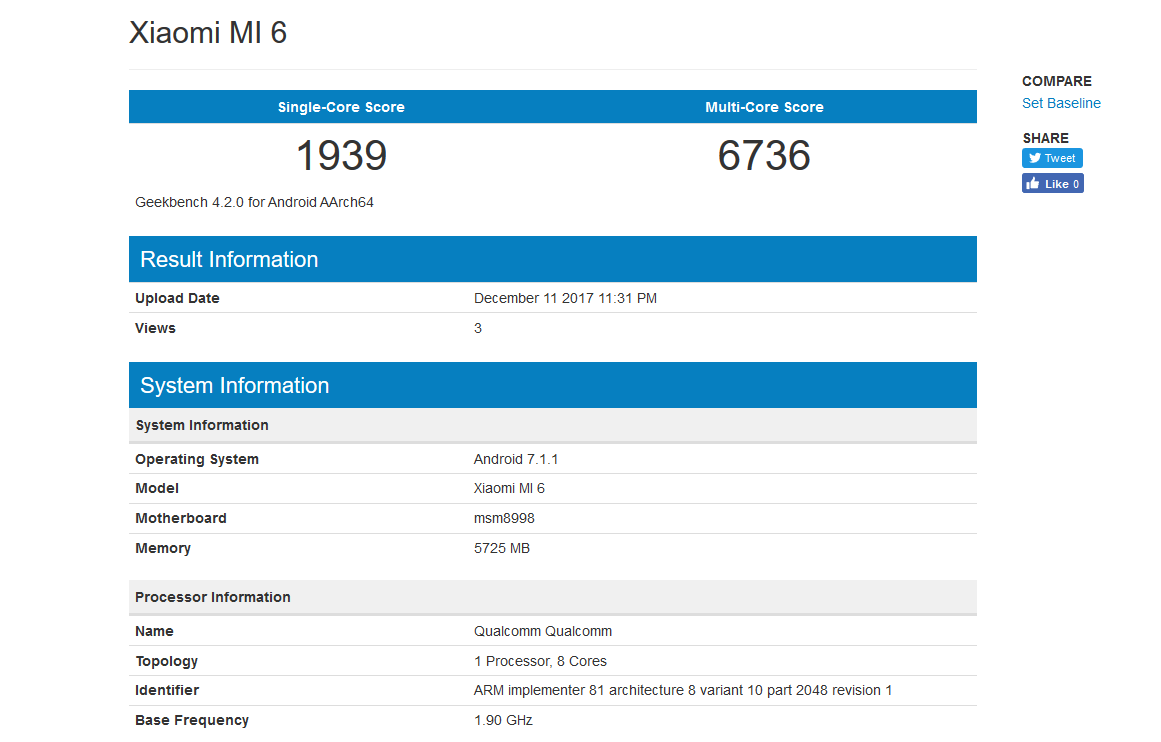Select the Model value Xiaomi MI 6
The image size is (1161, 742).
[x=509, y=488]
